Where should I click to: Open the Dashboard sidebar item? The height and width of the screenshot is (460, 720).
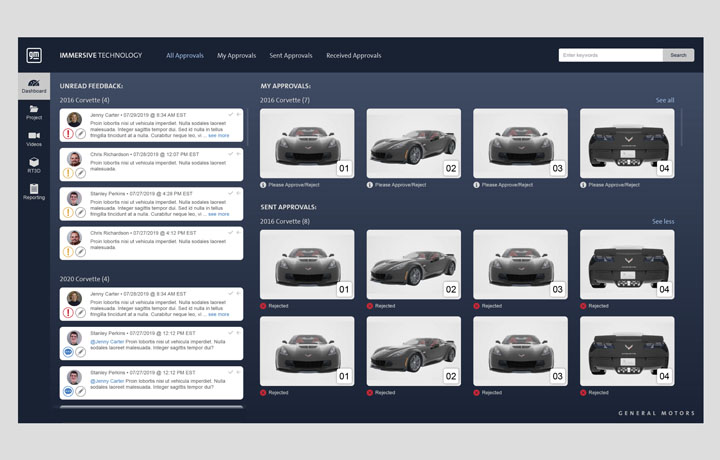[34, 86]
